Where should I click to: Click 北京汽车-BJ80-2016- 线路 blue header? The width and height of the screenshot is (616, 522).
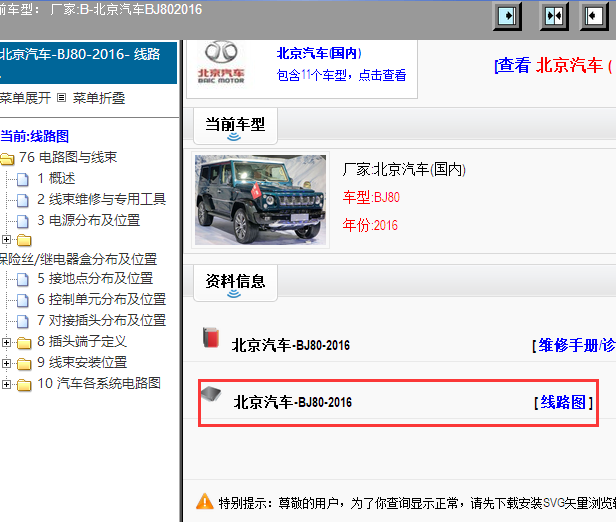click(x=88, y=63)
